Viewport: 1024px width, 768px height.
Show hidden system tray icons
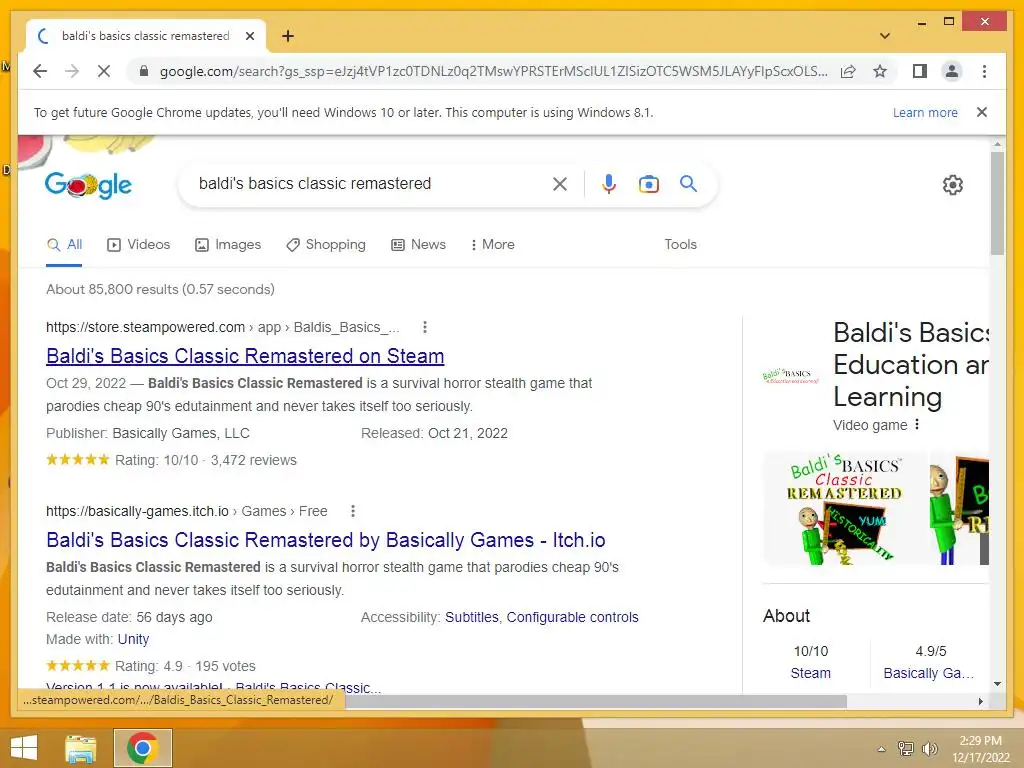(x=881, y=749)
